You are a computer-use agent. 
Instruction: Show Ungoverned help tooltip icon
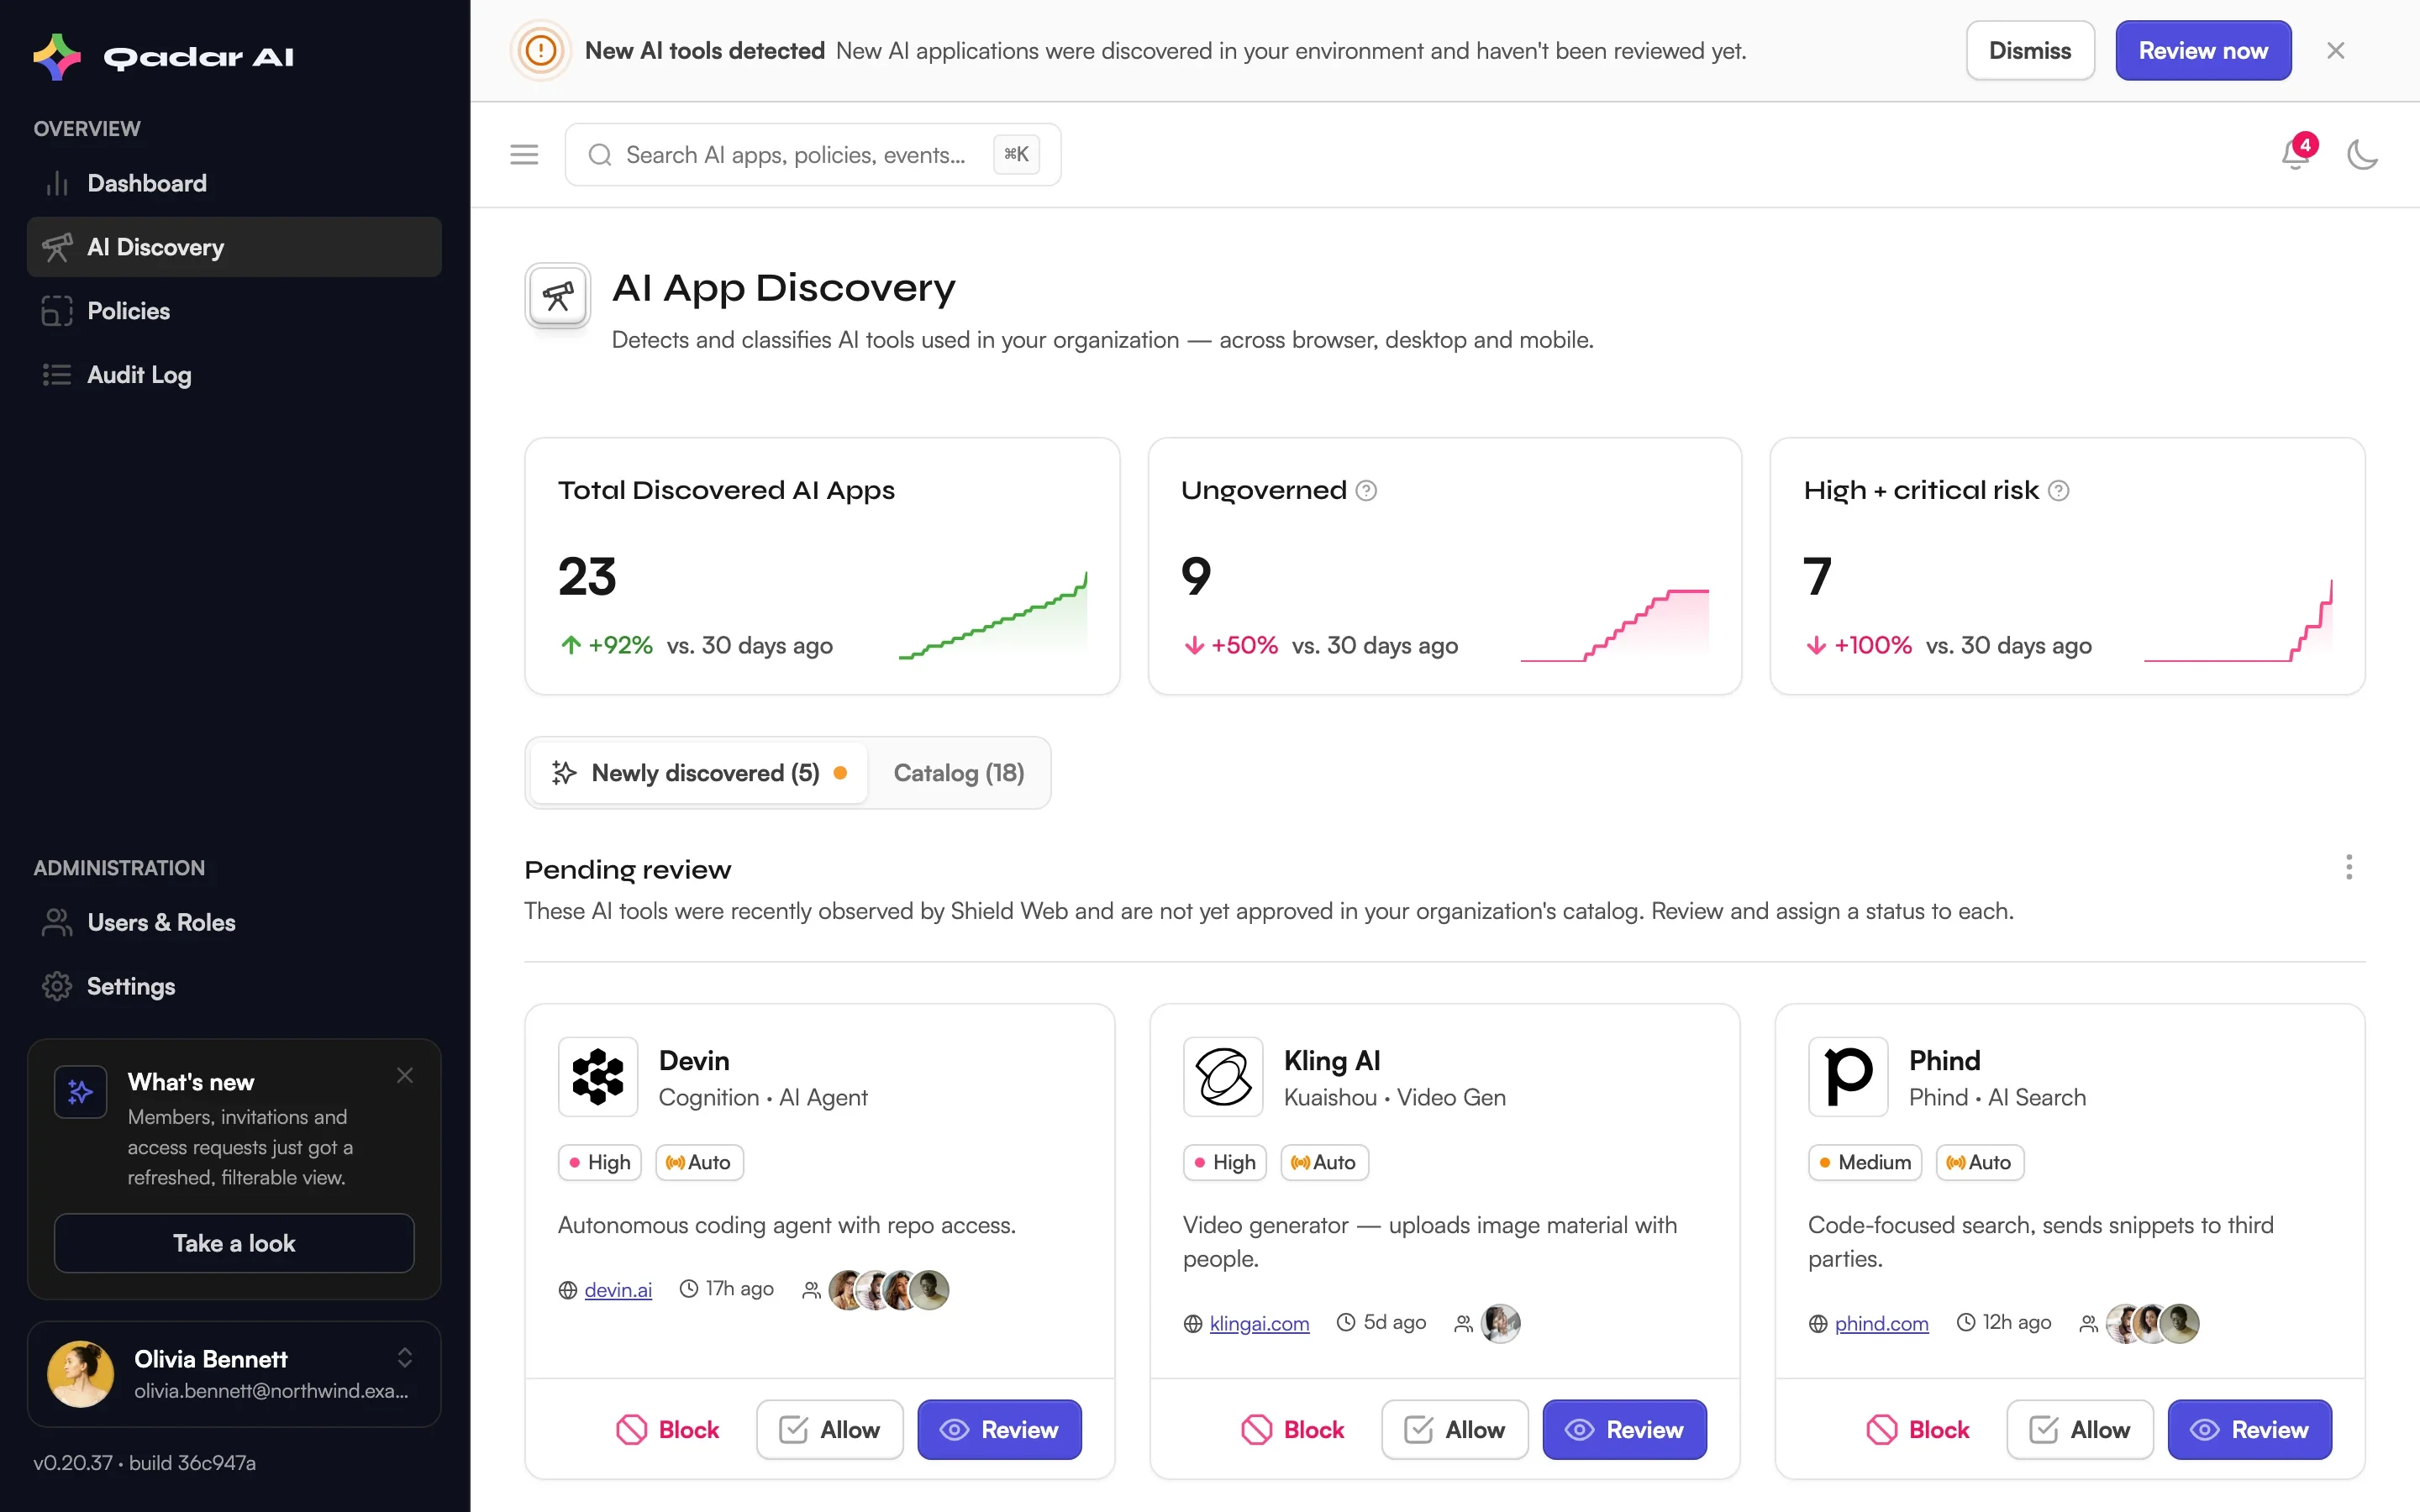click(x=1366, y=490)
